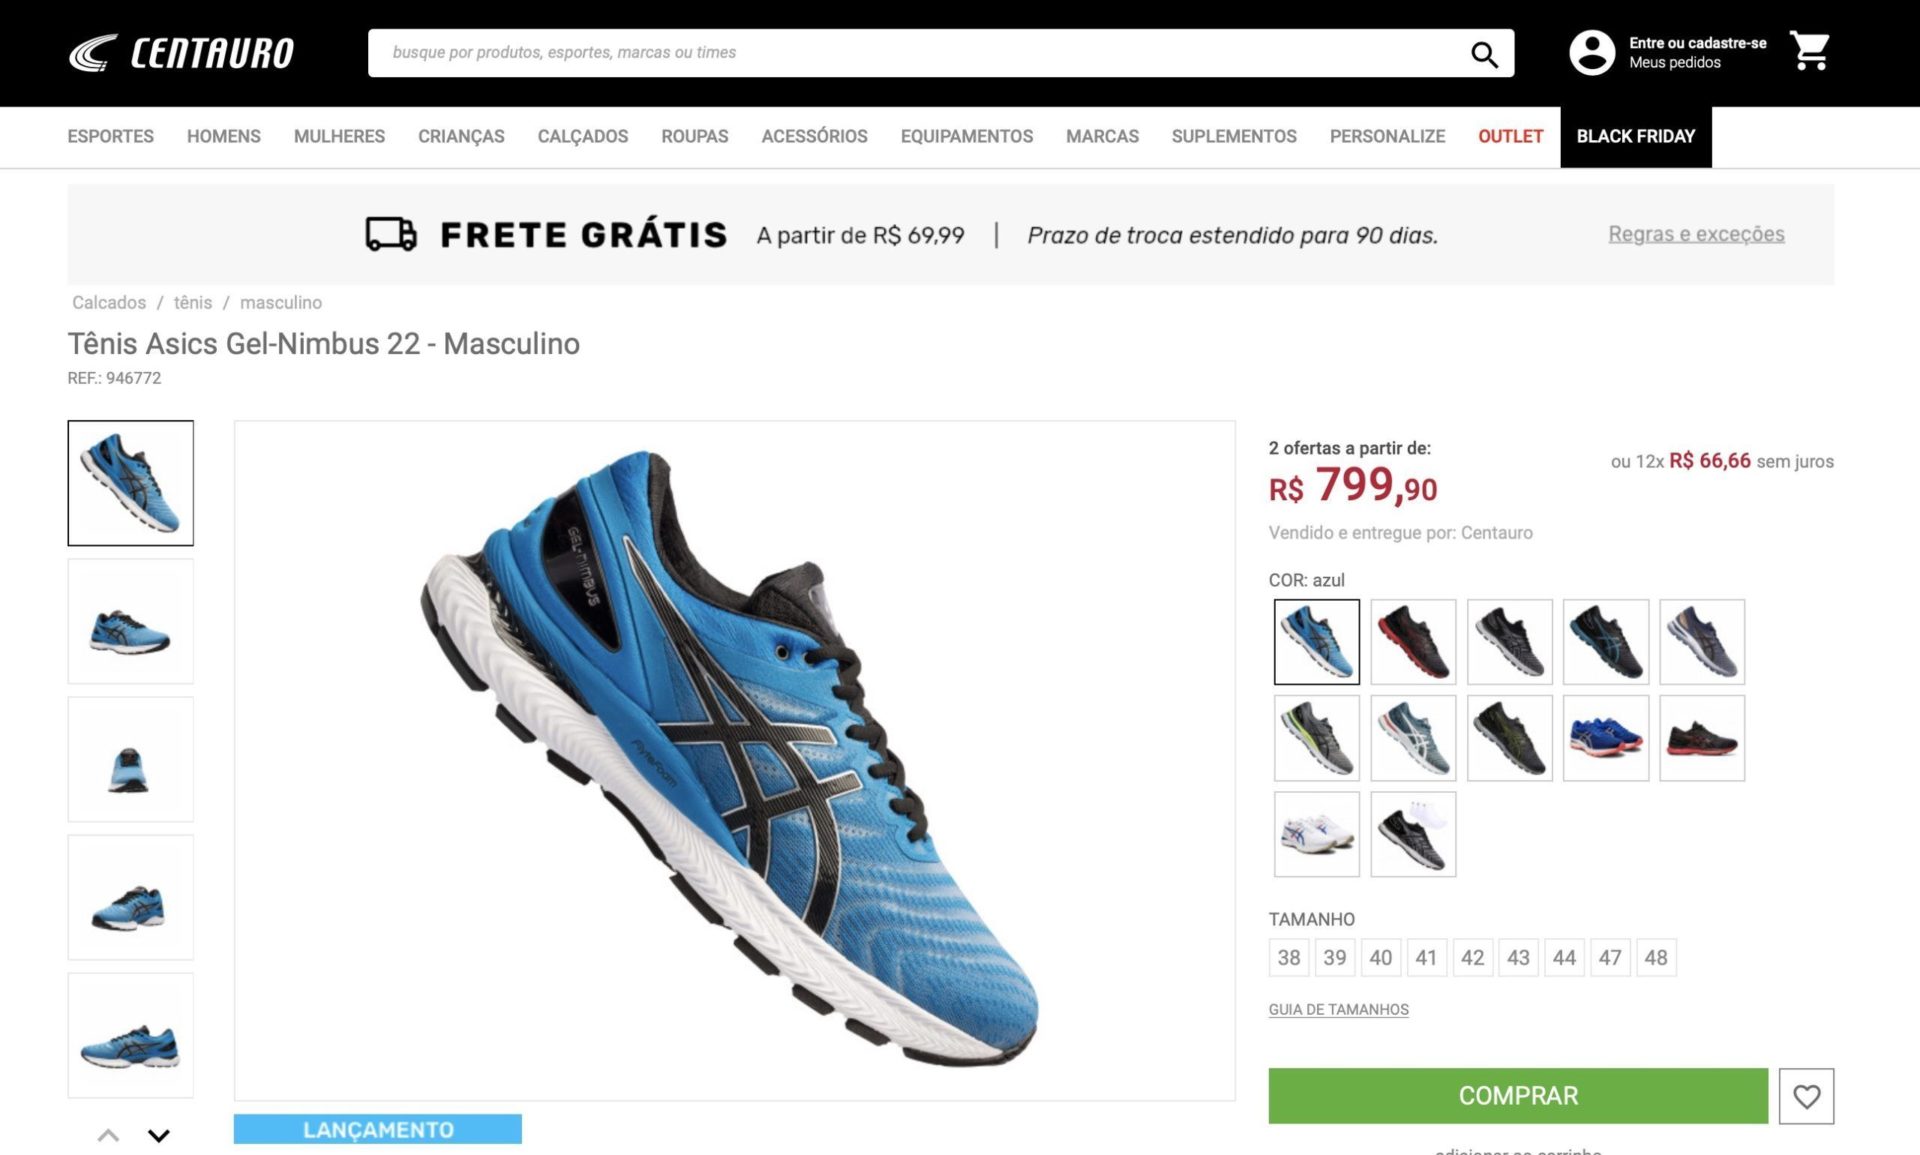
Task: Open the ESPORTES menu dropdown
Action: point(110,136)
